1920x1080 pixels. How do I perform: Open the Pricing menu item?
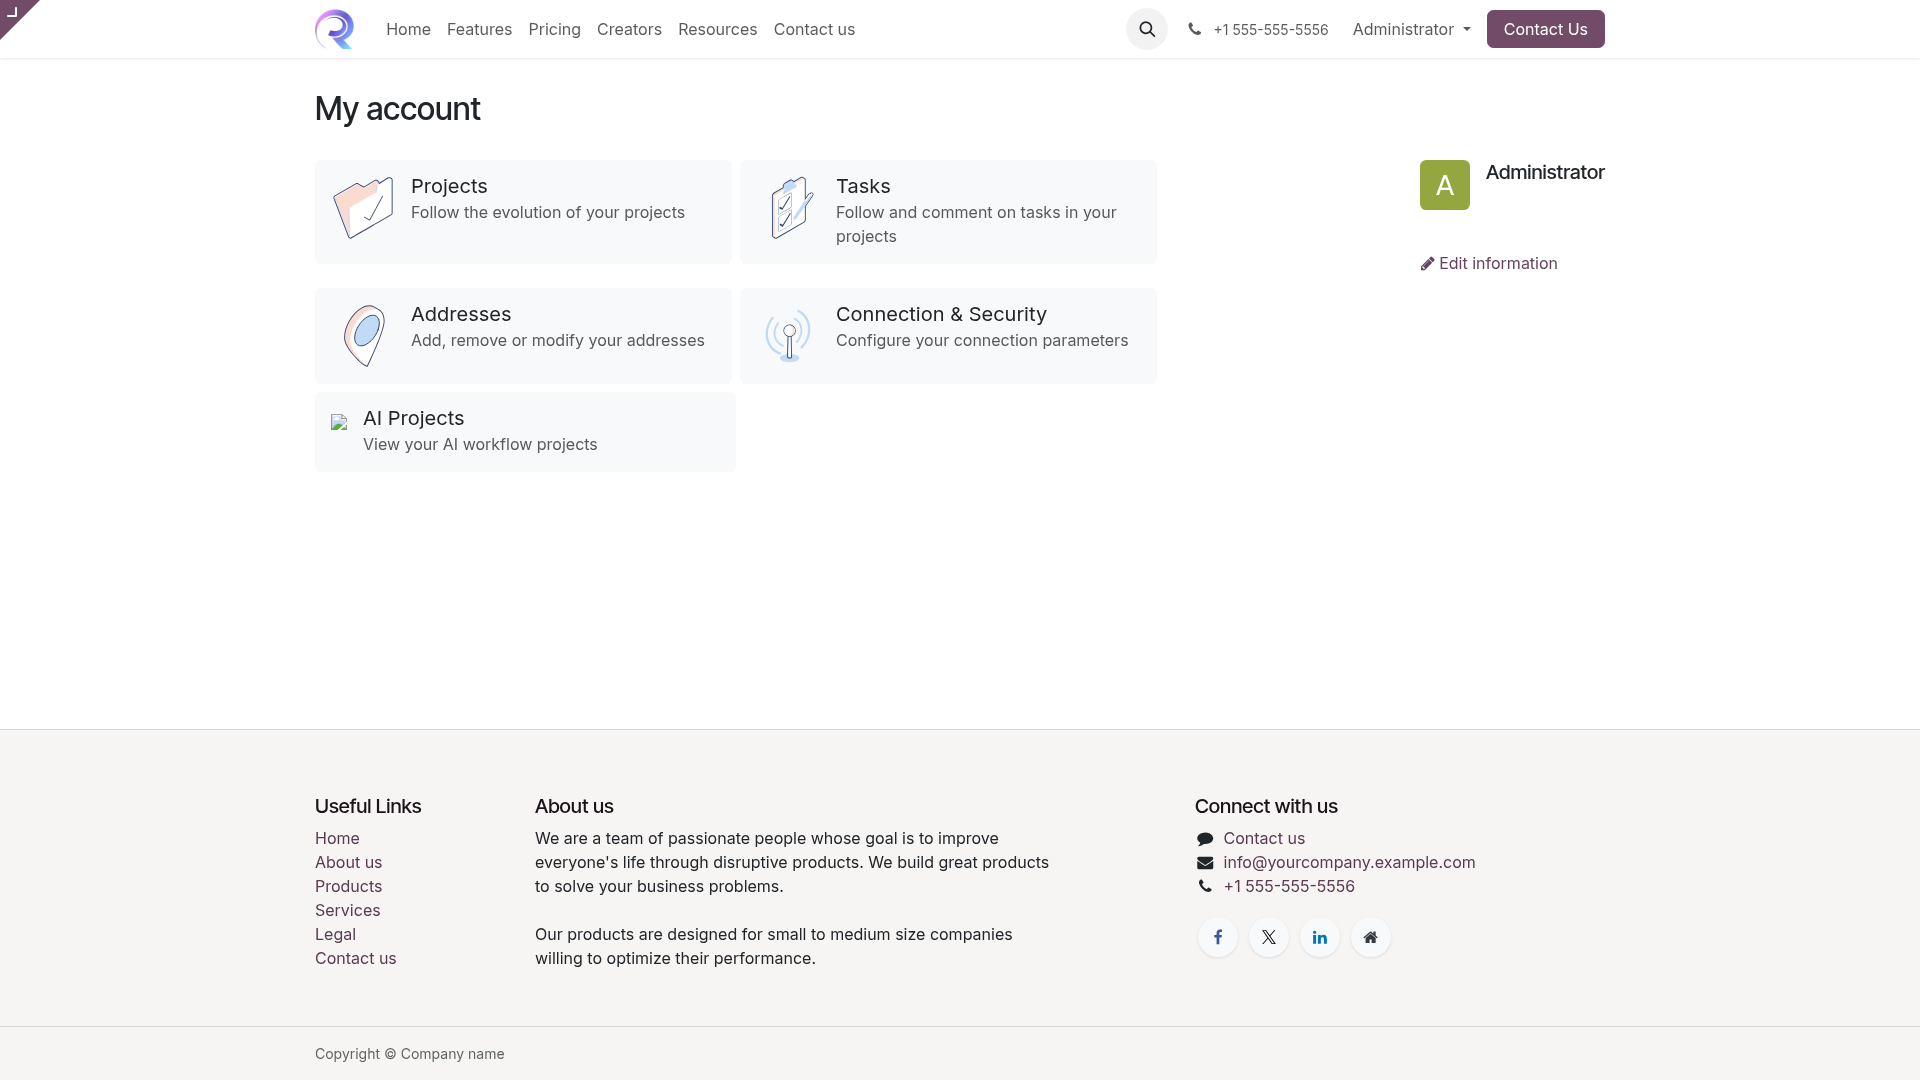click(554, 29)
